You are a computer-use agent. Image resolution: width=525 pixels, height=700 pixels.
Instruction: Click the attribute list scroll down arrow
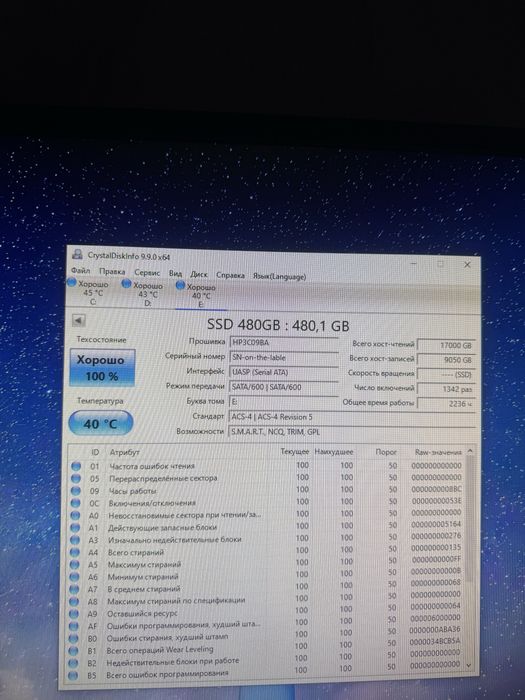click(x=468, y=665)
